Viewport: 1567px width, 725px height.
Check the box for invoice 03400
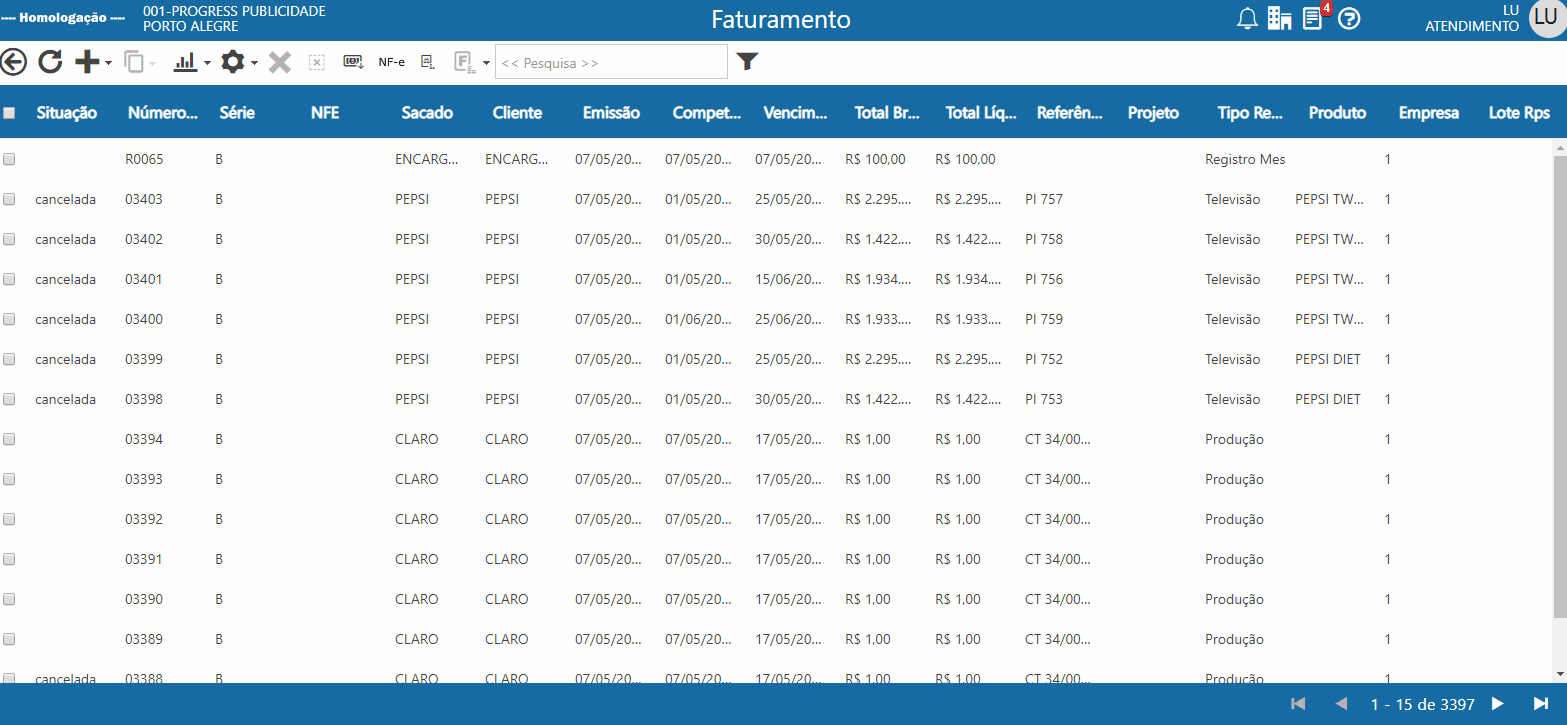coord(9,319)
